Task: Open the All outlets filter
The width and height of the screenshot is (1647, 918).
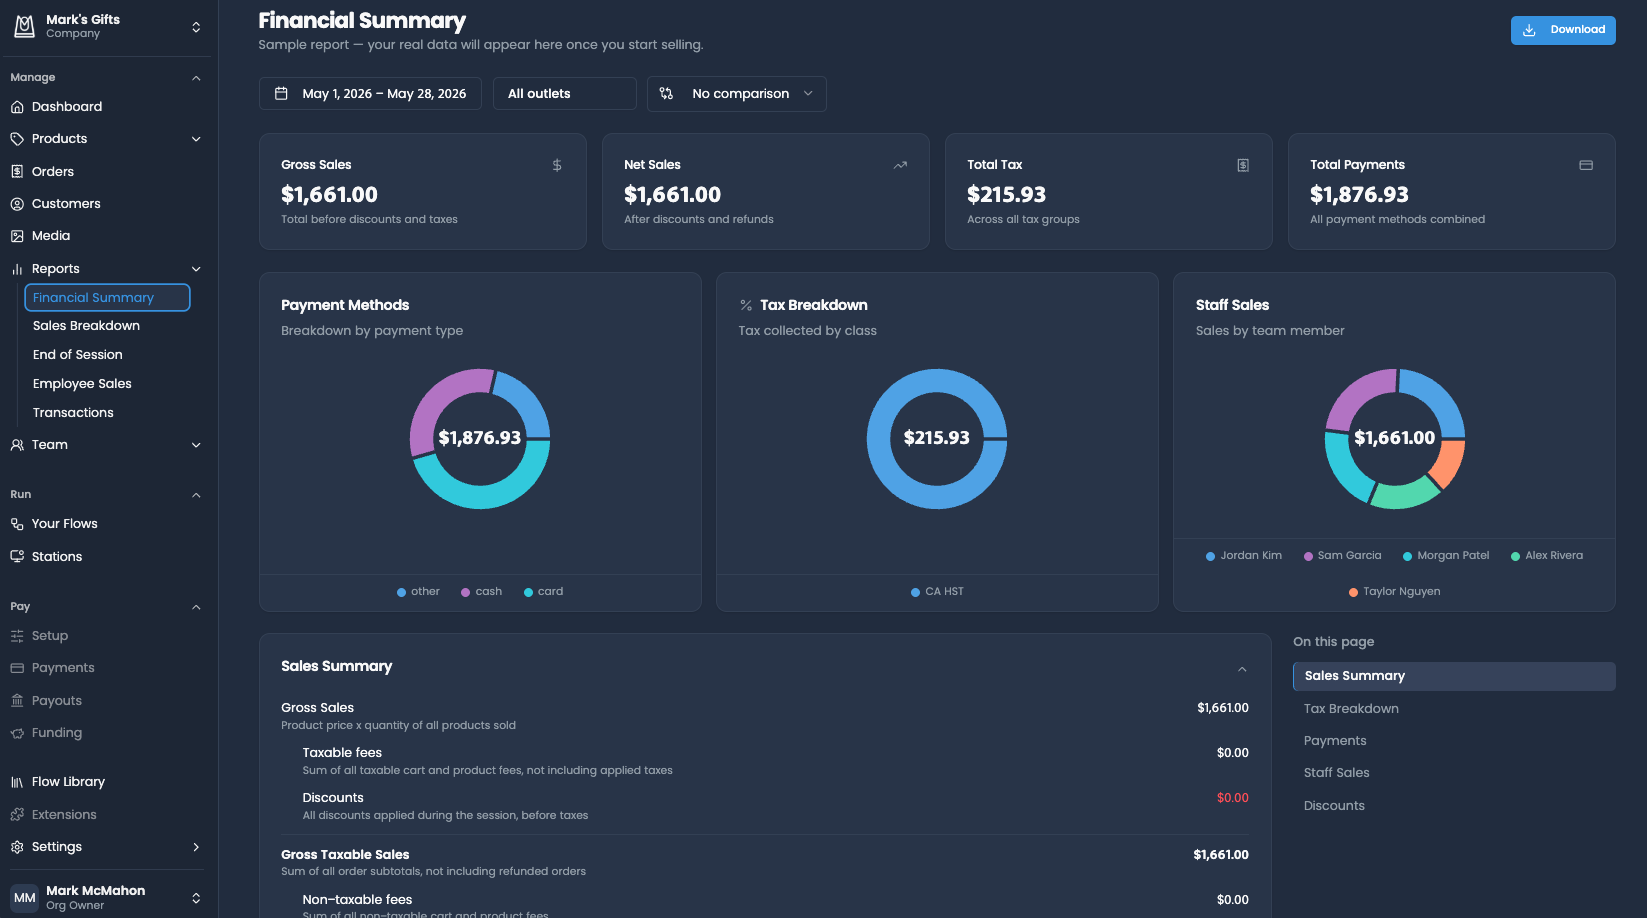Action: tap(565, 94)
